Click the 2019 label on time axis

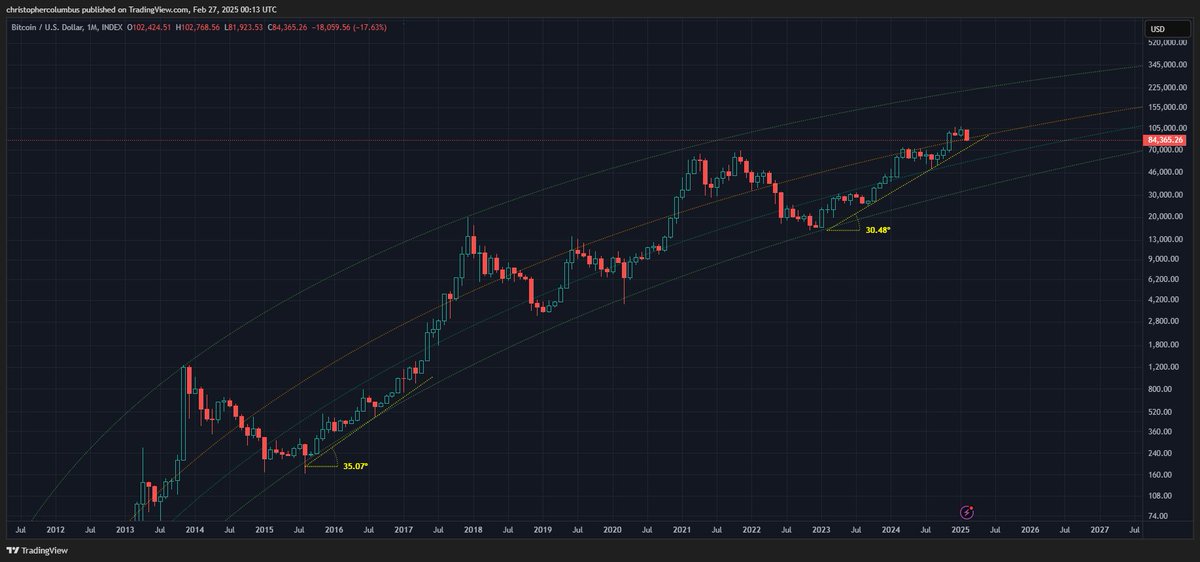[542, 528]
